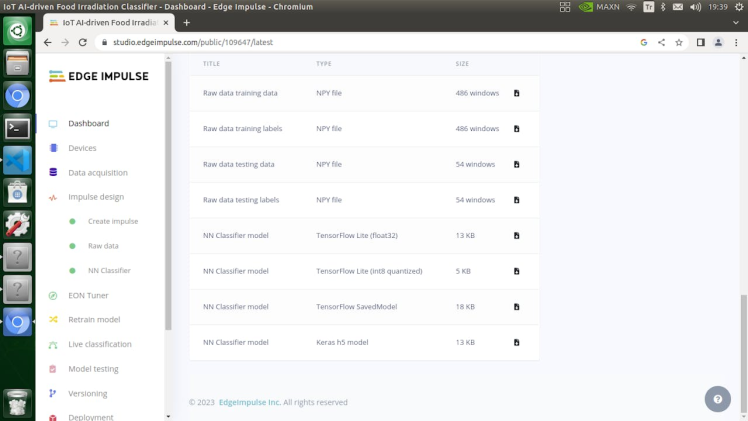Download the int8 quantized model file

coord(517,271)
